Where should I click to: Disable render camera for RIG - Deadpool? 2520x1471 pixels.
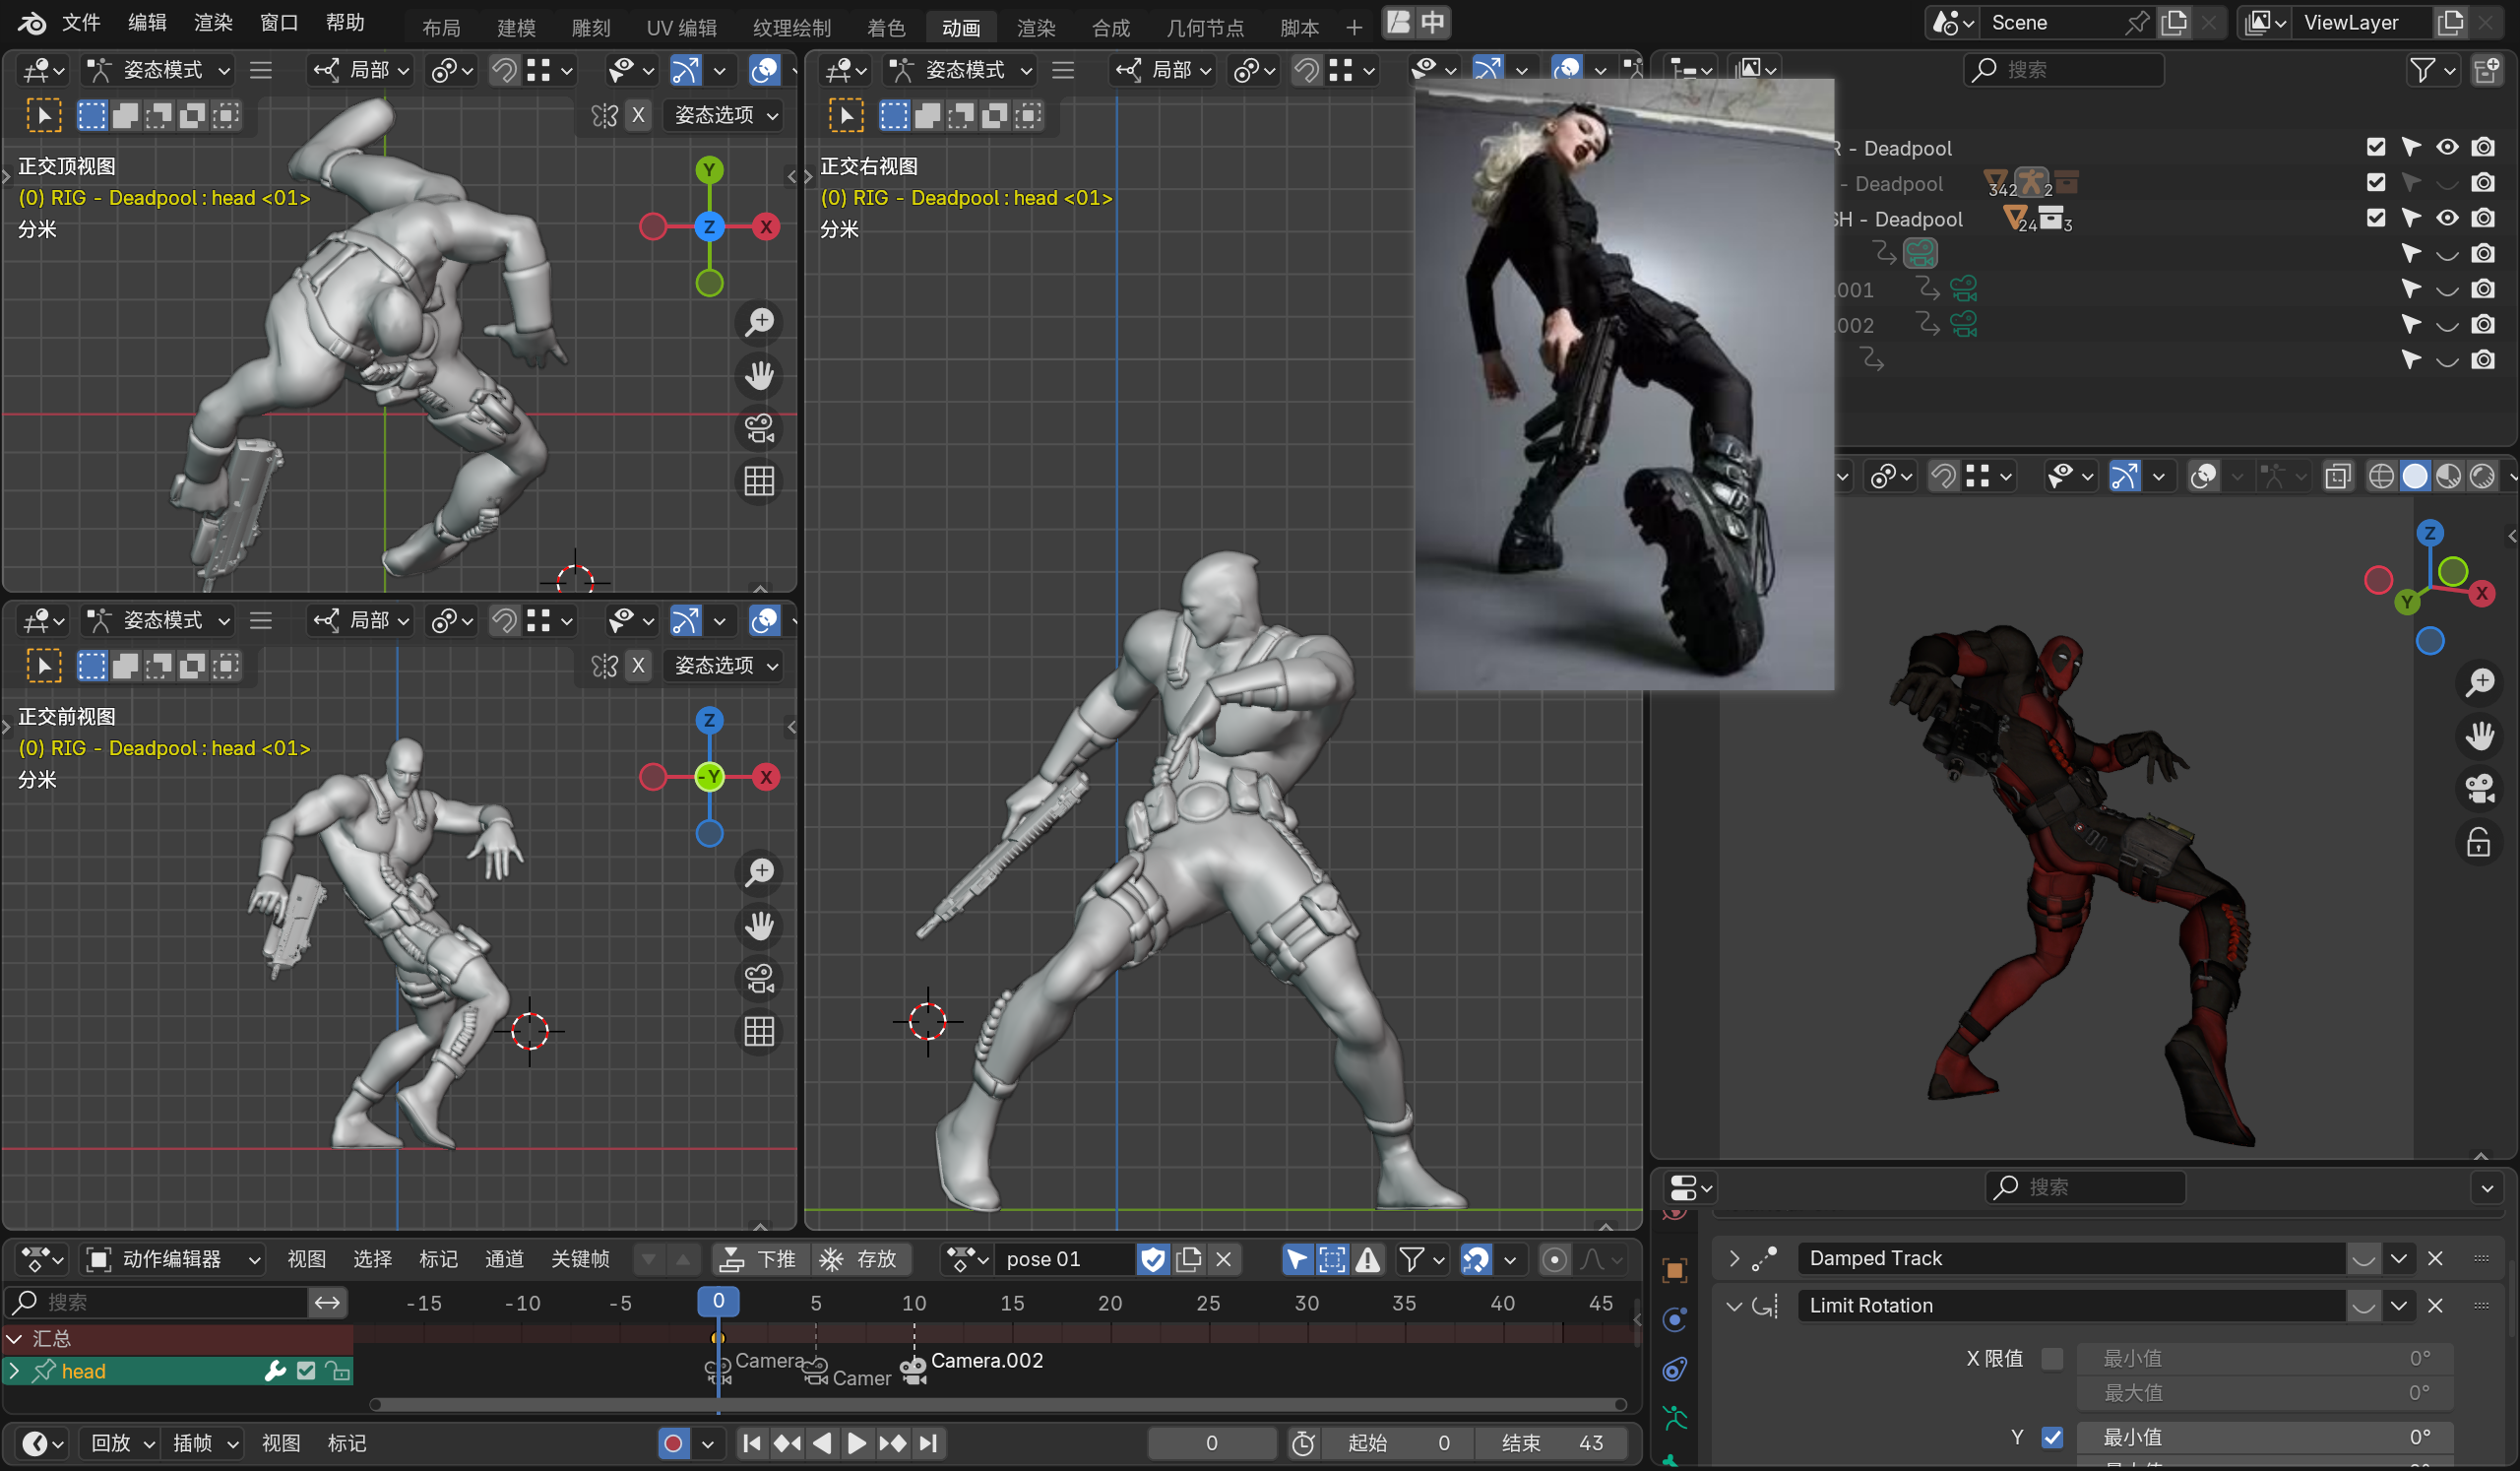[2483, 147]
